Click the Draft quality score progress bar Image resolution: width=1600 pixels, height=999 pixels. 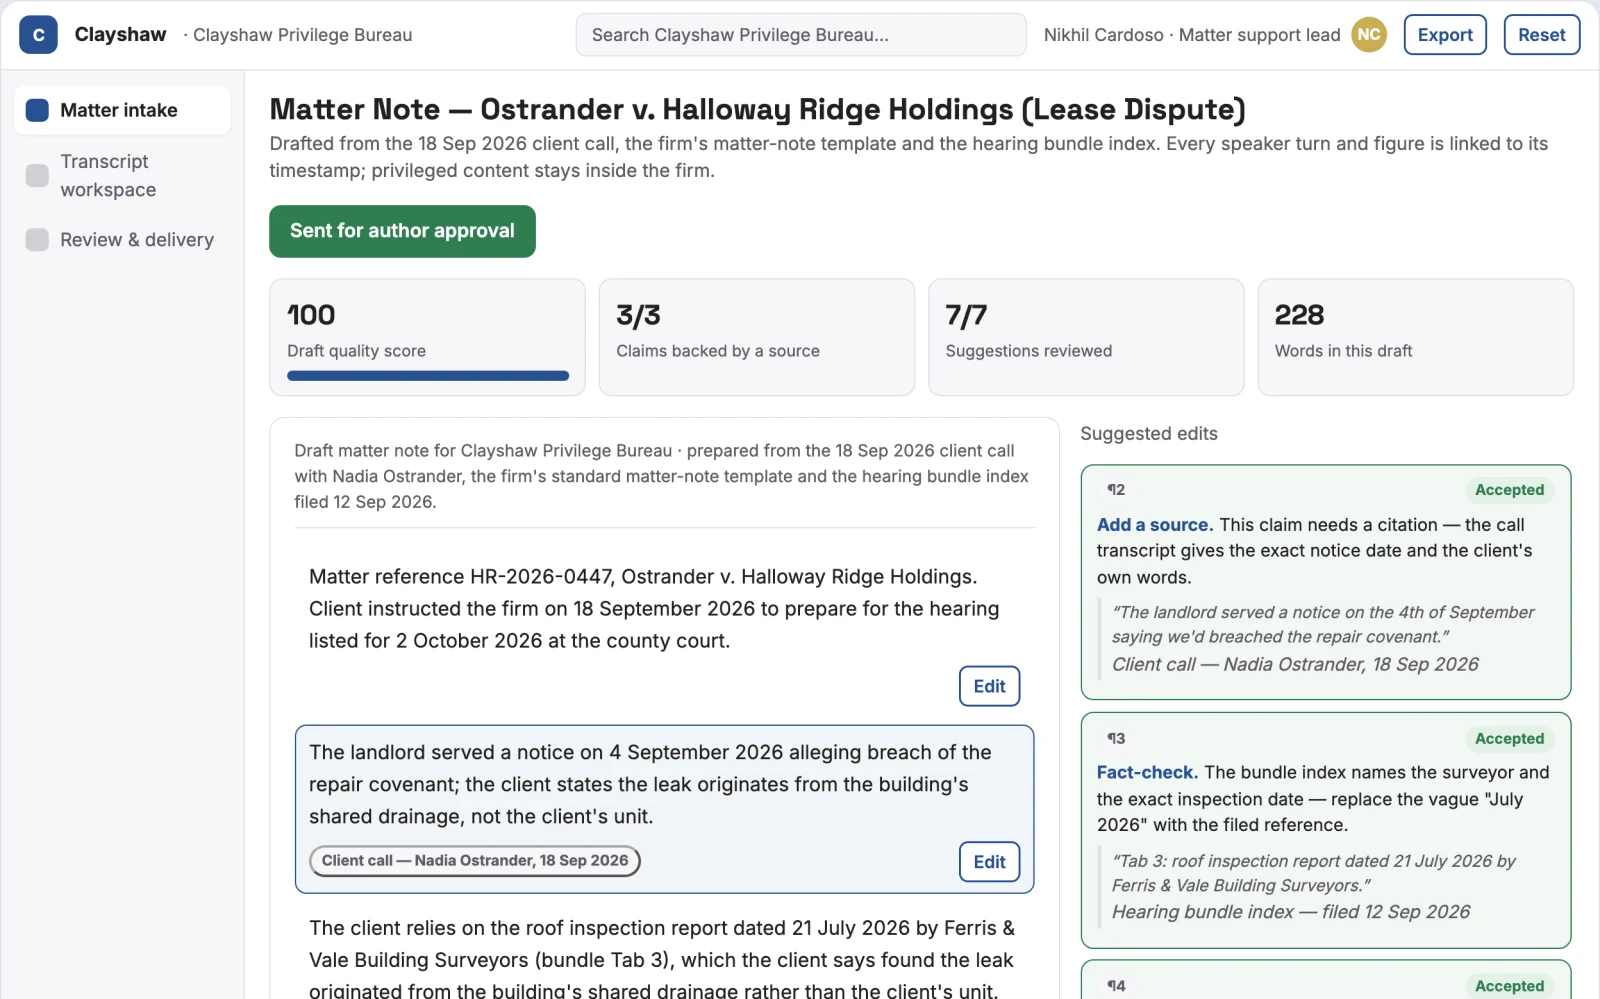pyautogui.click(x=428, y=376)
